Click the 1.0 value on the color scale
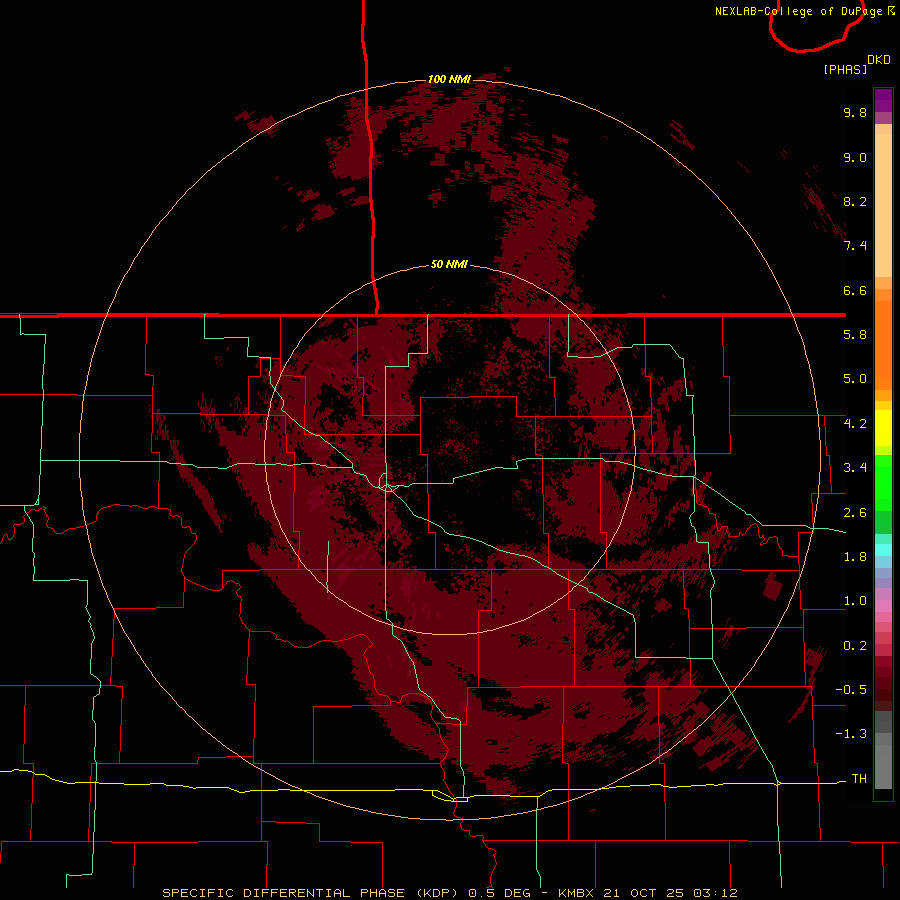The image size is (900, 900). (x=855, y=601)
